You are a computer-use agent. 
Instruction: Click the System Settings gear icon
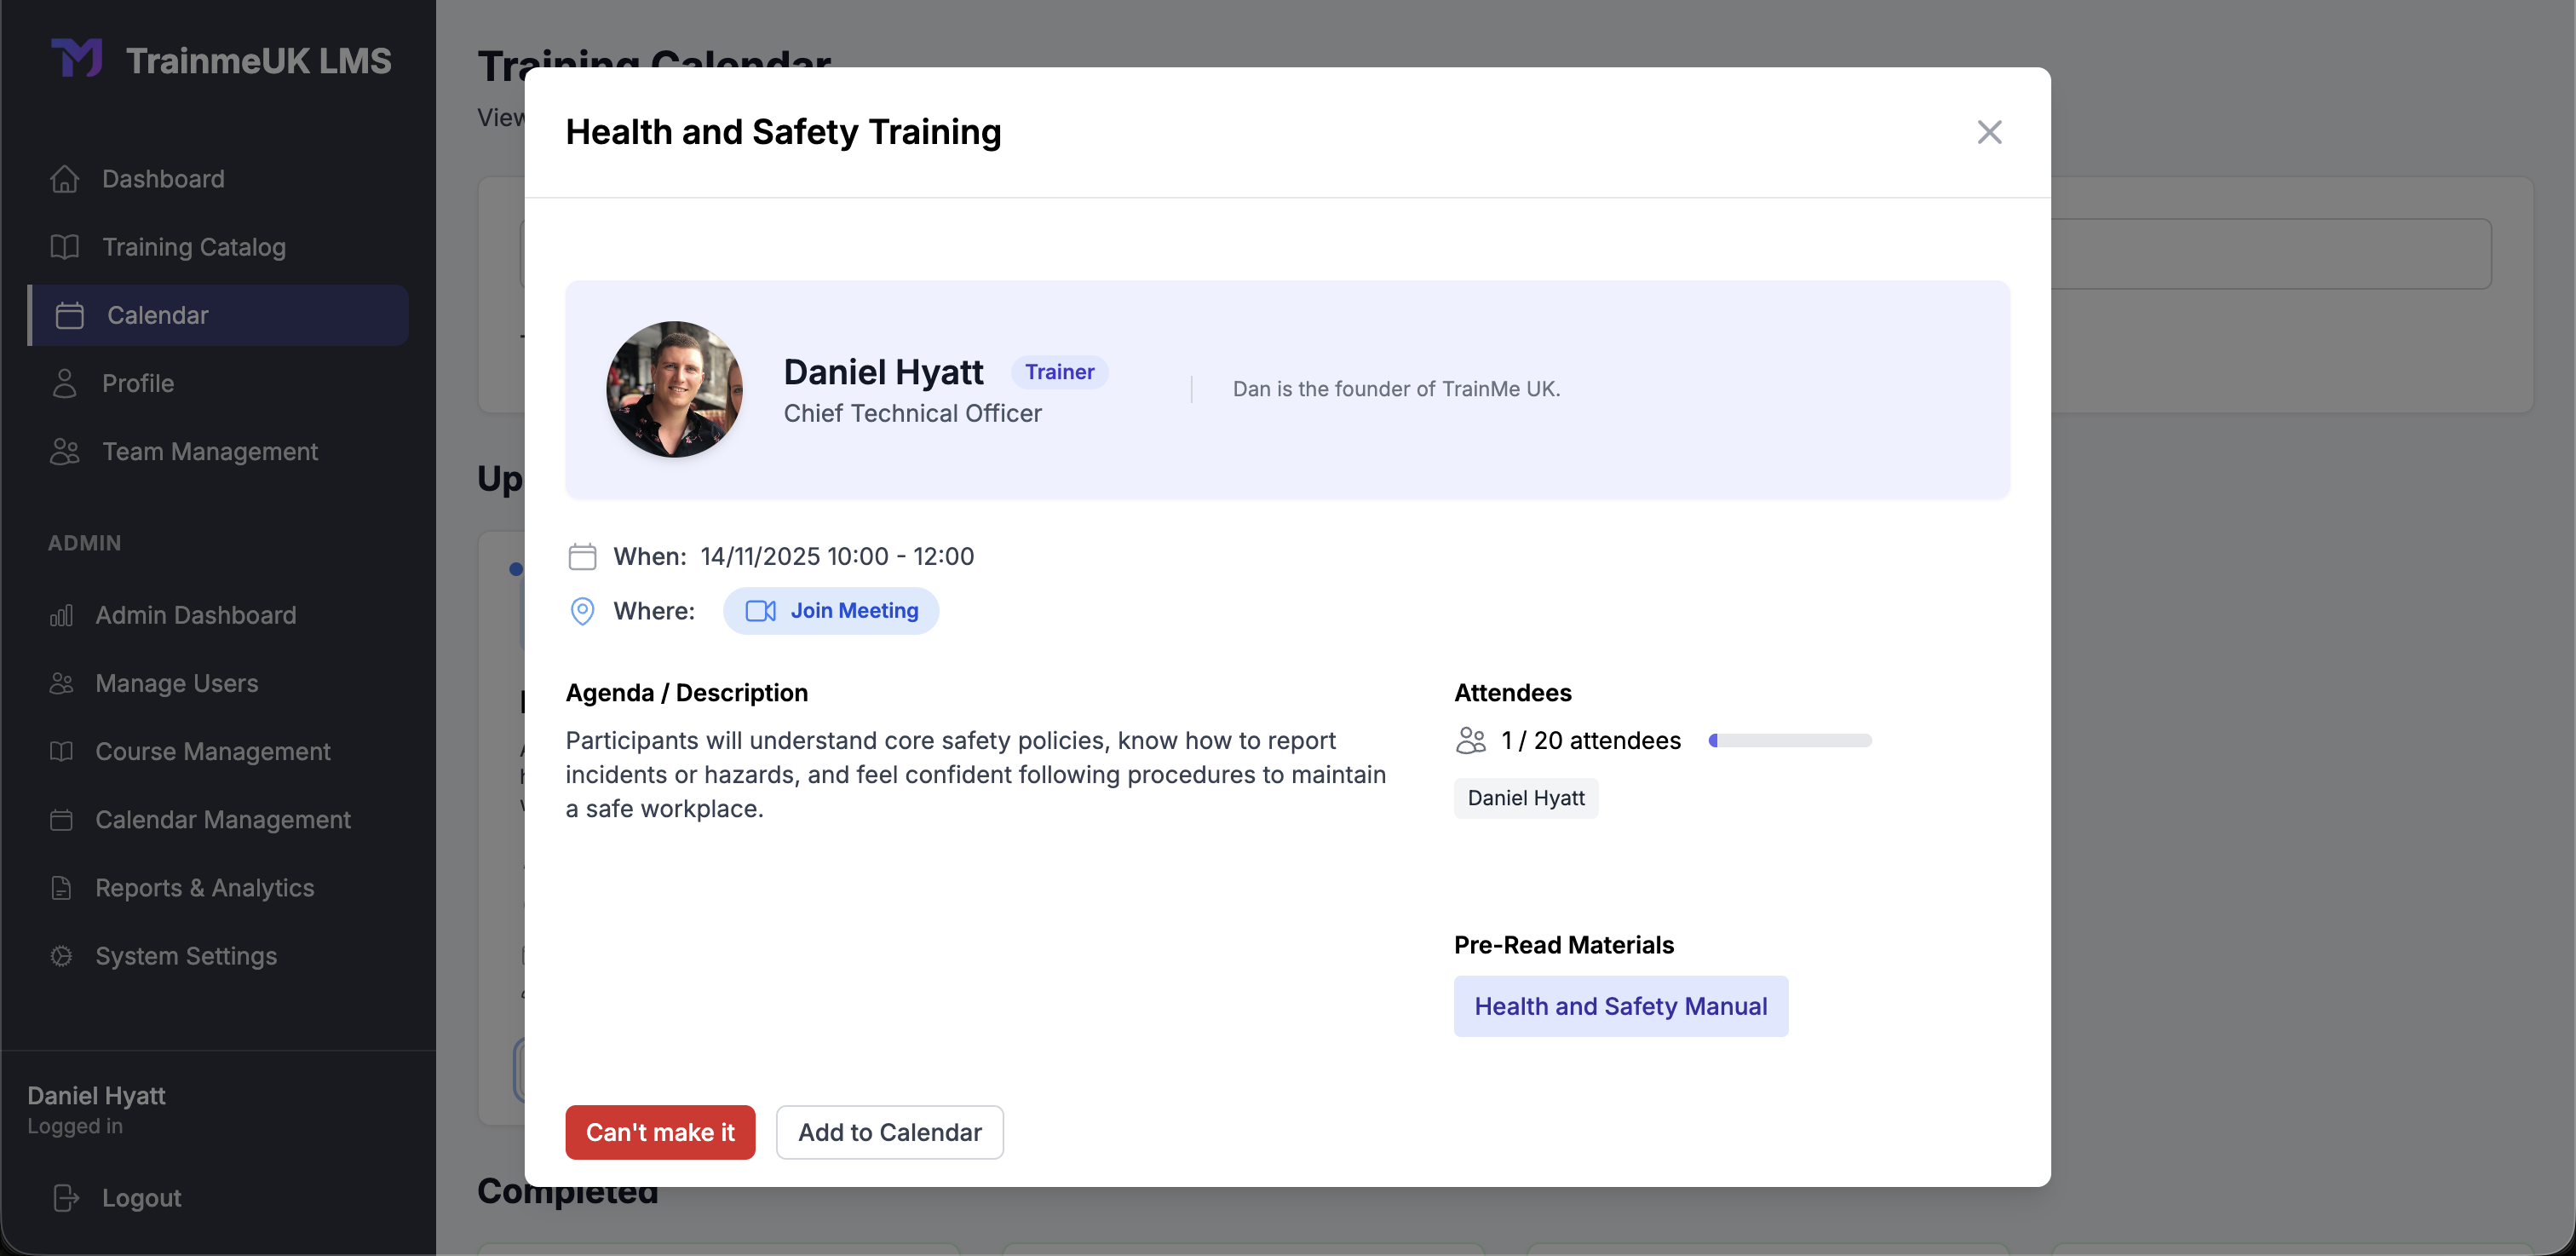tap(61, 956)
